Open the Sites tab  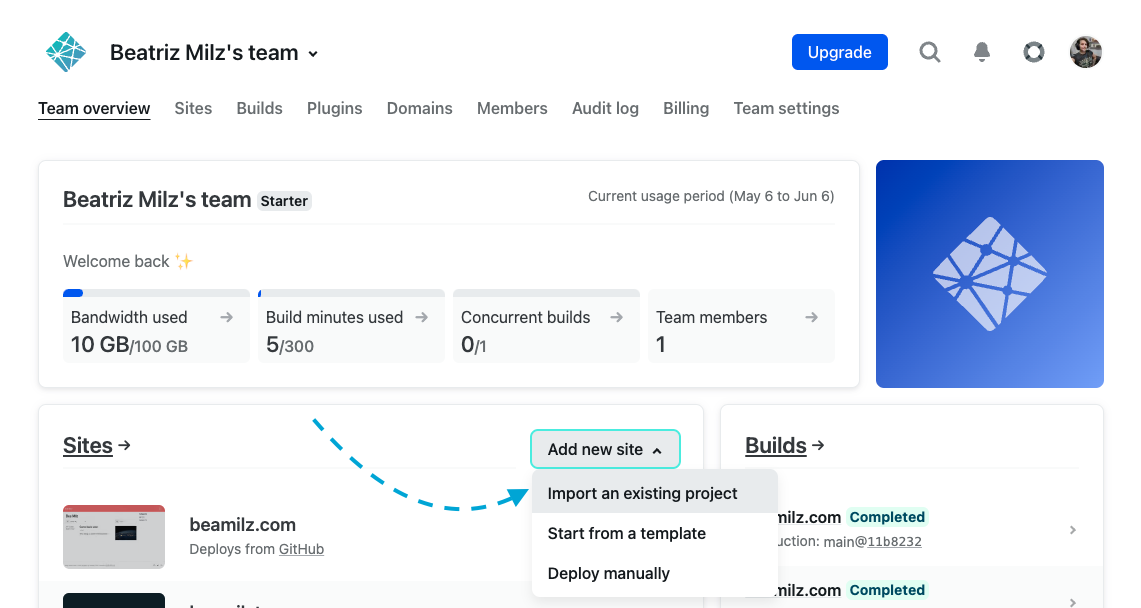pyautogui.click(x=193, y=108)
